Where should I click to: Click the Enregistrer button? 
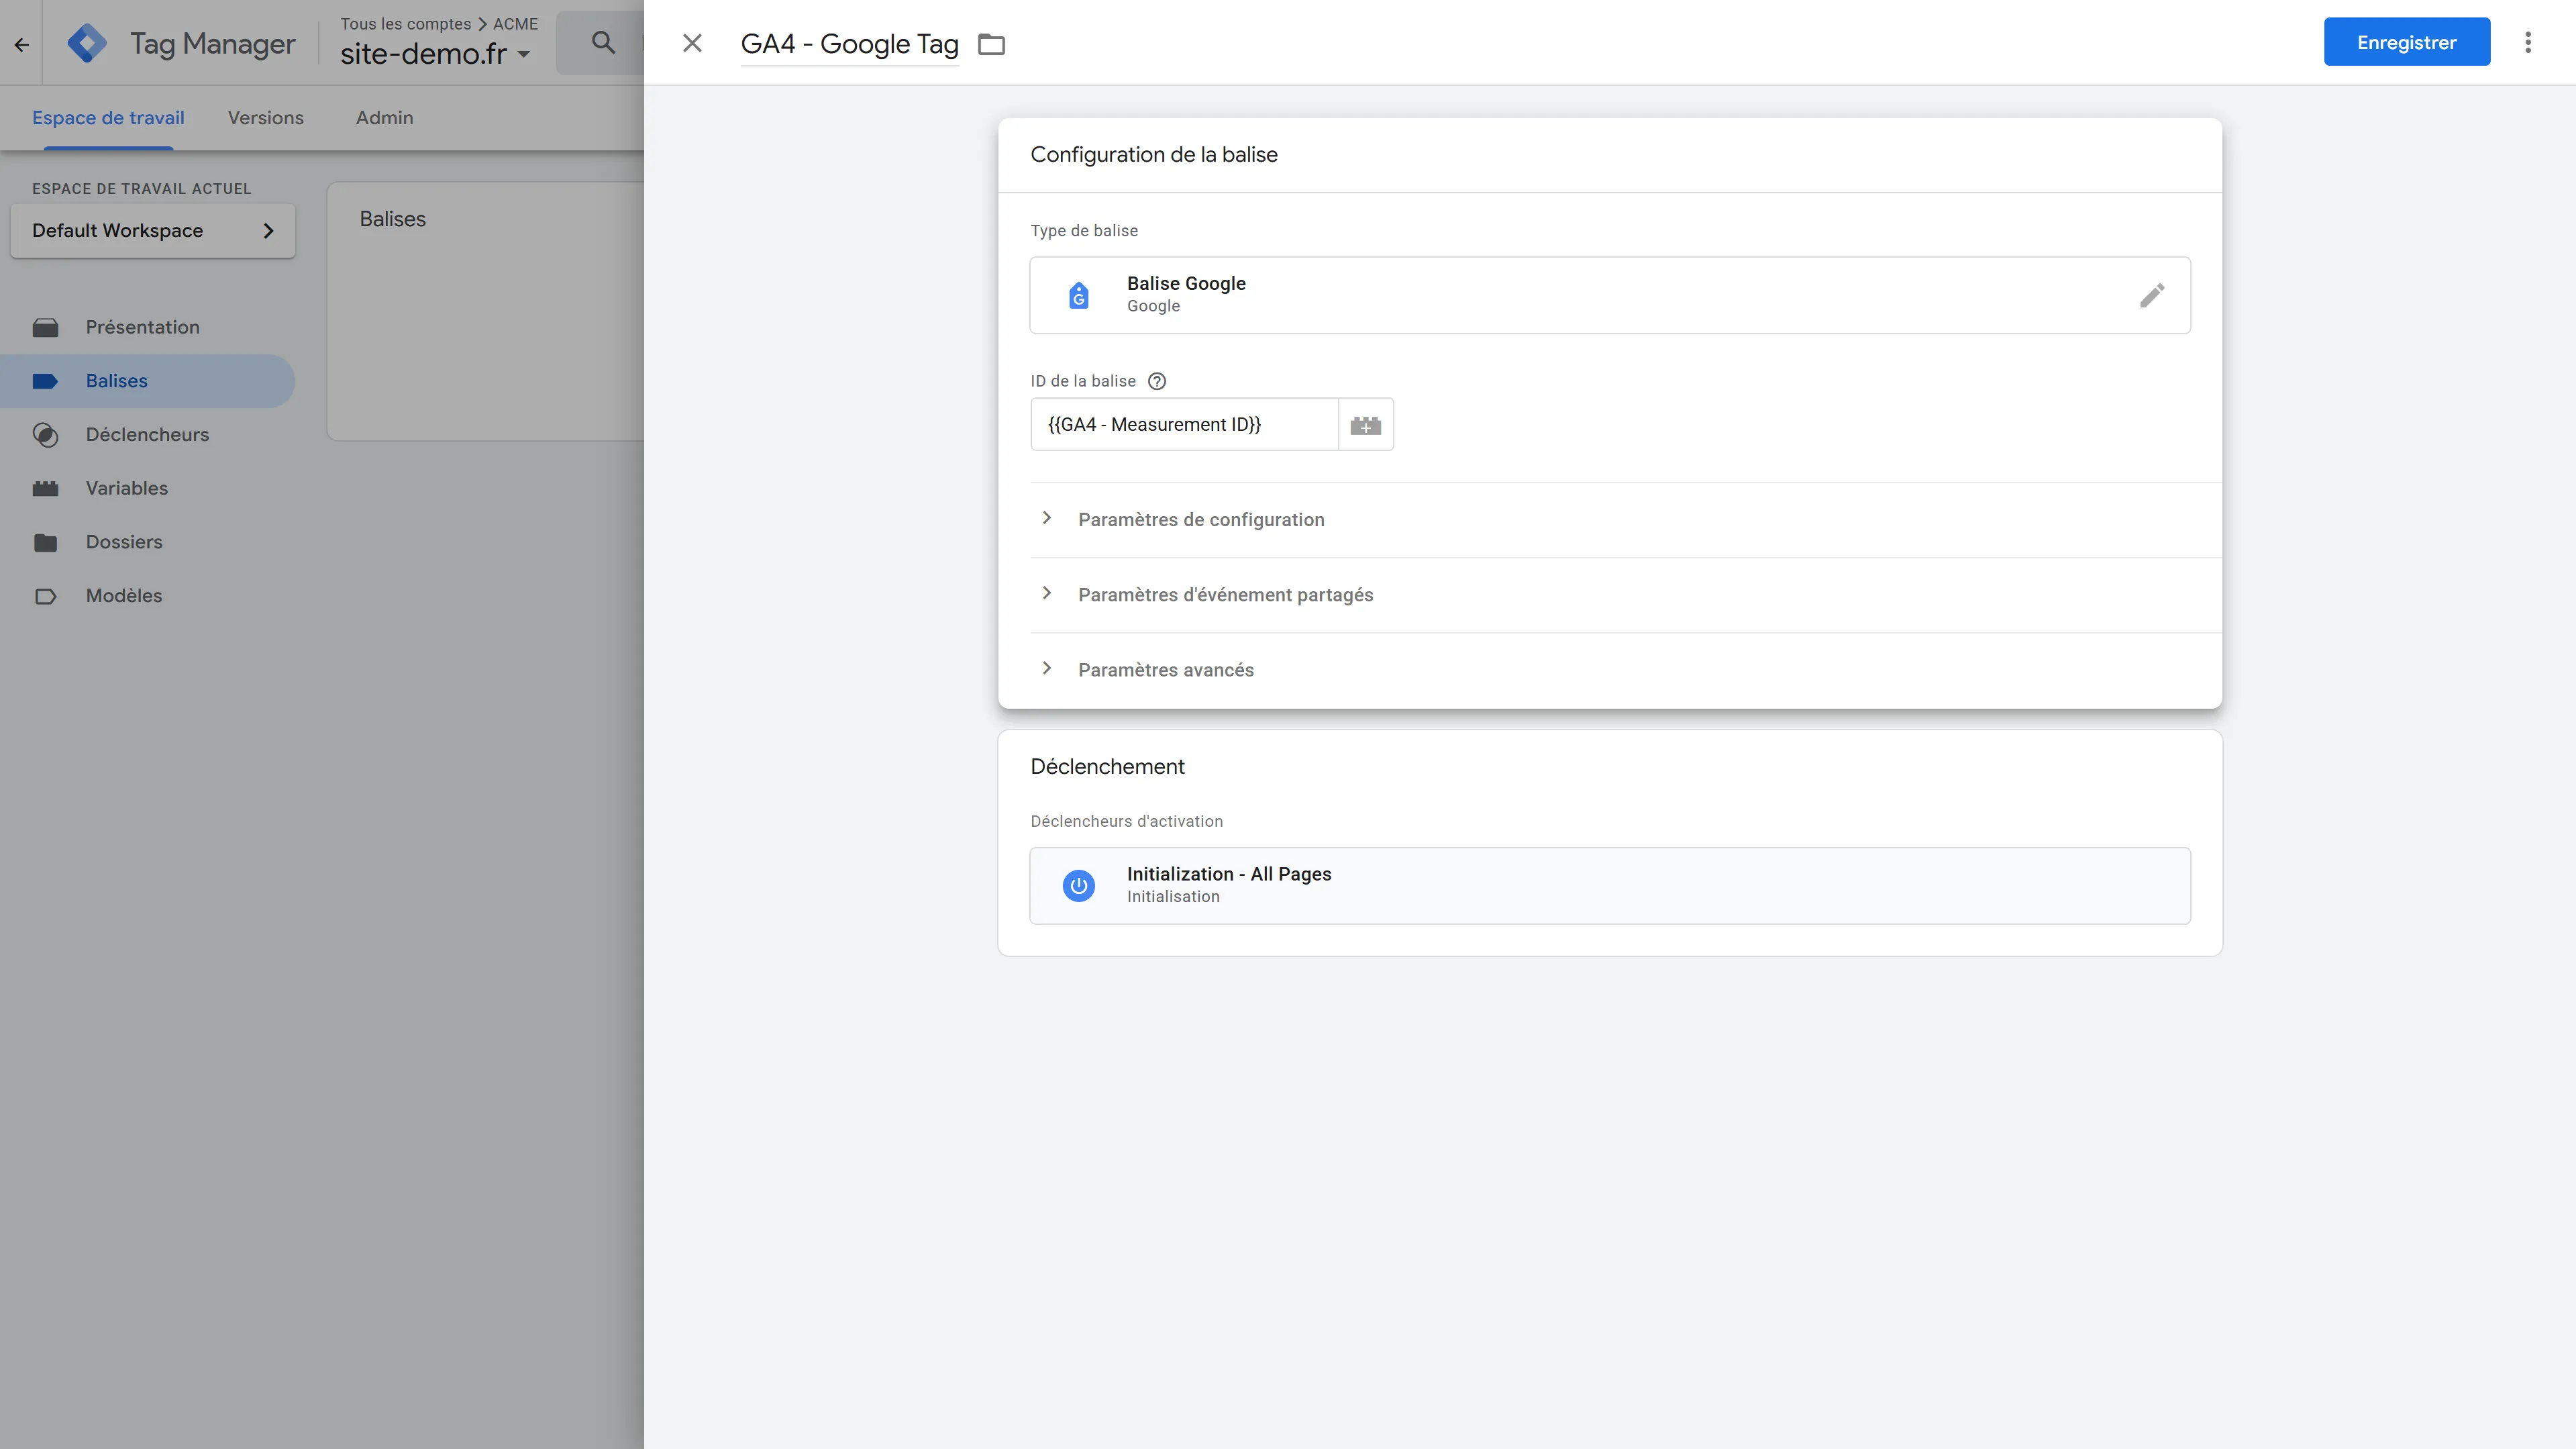coord(2406,42)
